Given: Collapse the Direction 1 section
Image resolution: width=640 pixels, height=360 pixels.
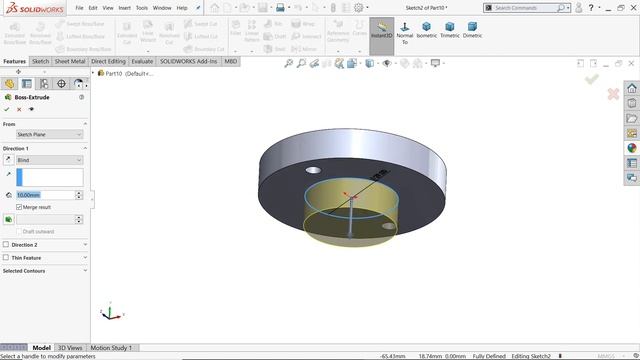Looking at the screenshot, I should (x=85, y=148).
